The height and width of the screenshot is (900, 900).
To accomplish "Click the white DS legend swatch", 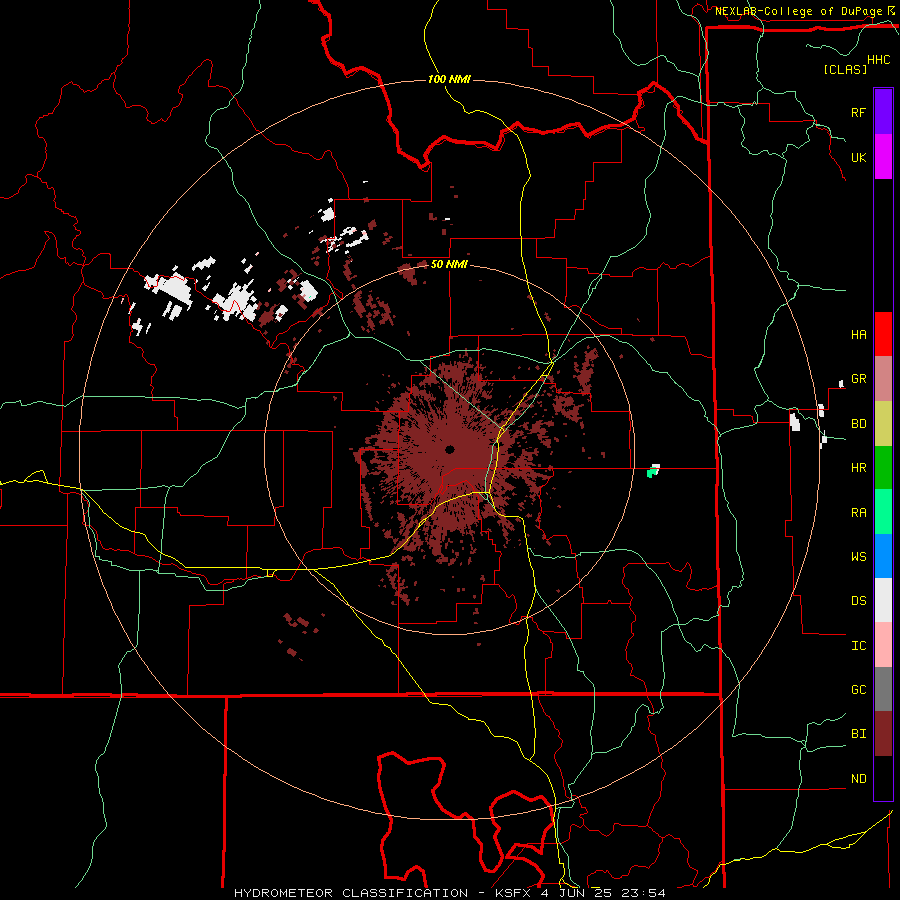I will tap(883, 600).
